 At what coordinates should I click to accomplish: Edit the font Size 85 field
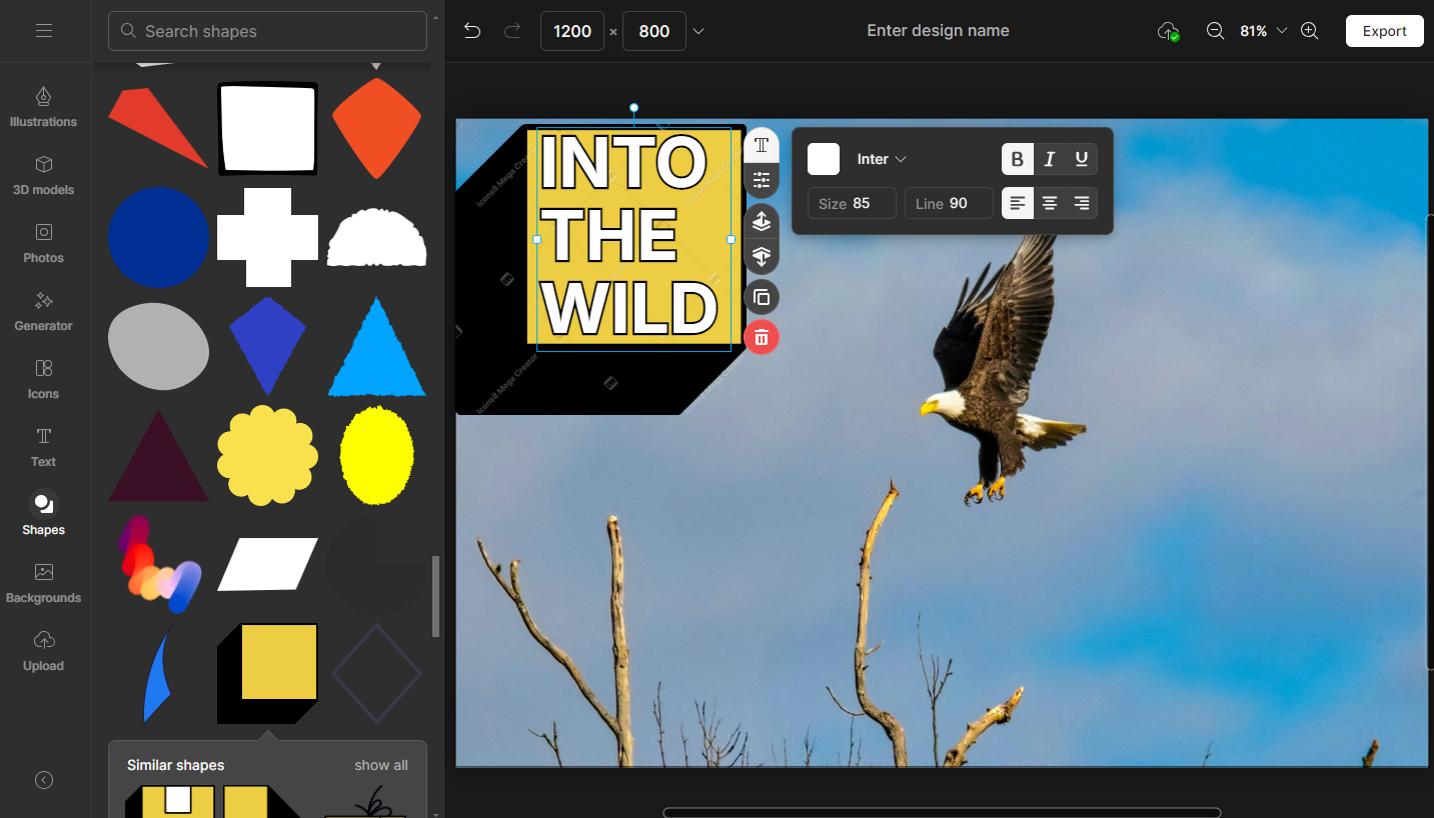tap(852, 203)
